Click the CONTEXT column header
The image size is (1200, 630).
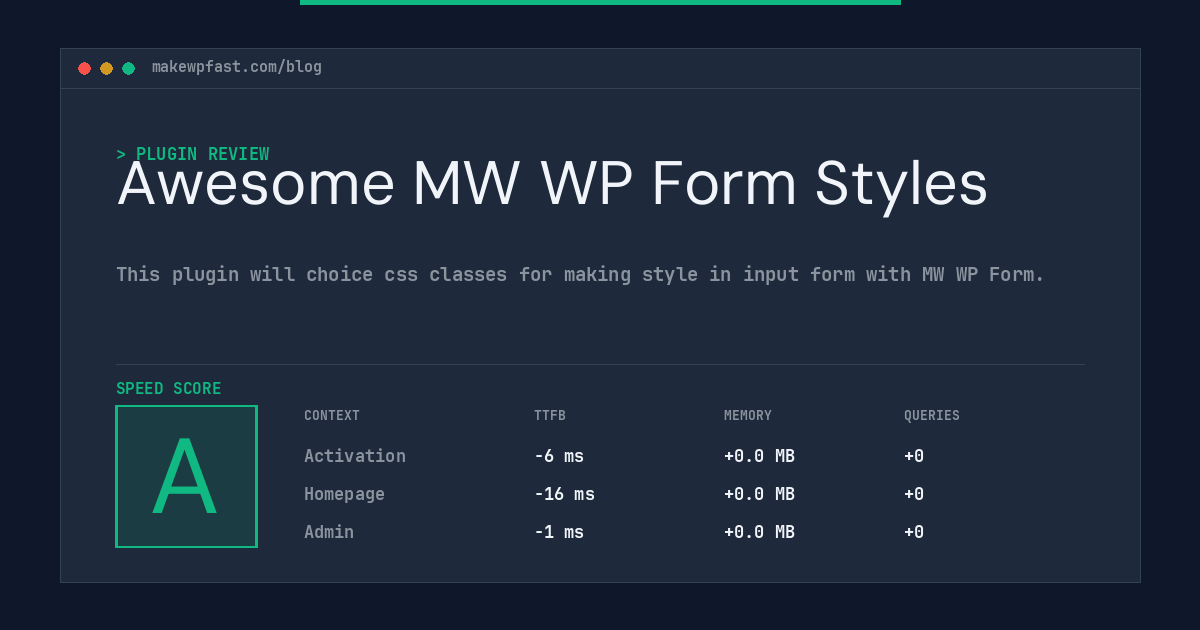(332, 416)
